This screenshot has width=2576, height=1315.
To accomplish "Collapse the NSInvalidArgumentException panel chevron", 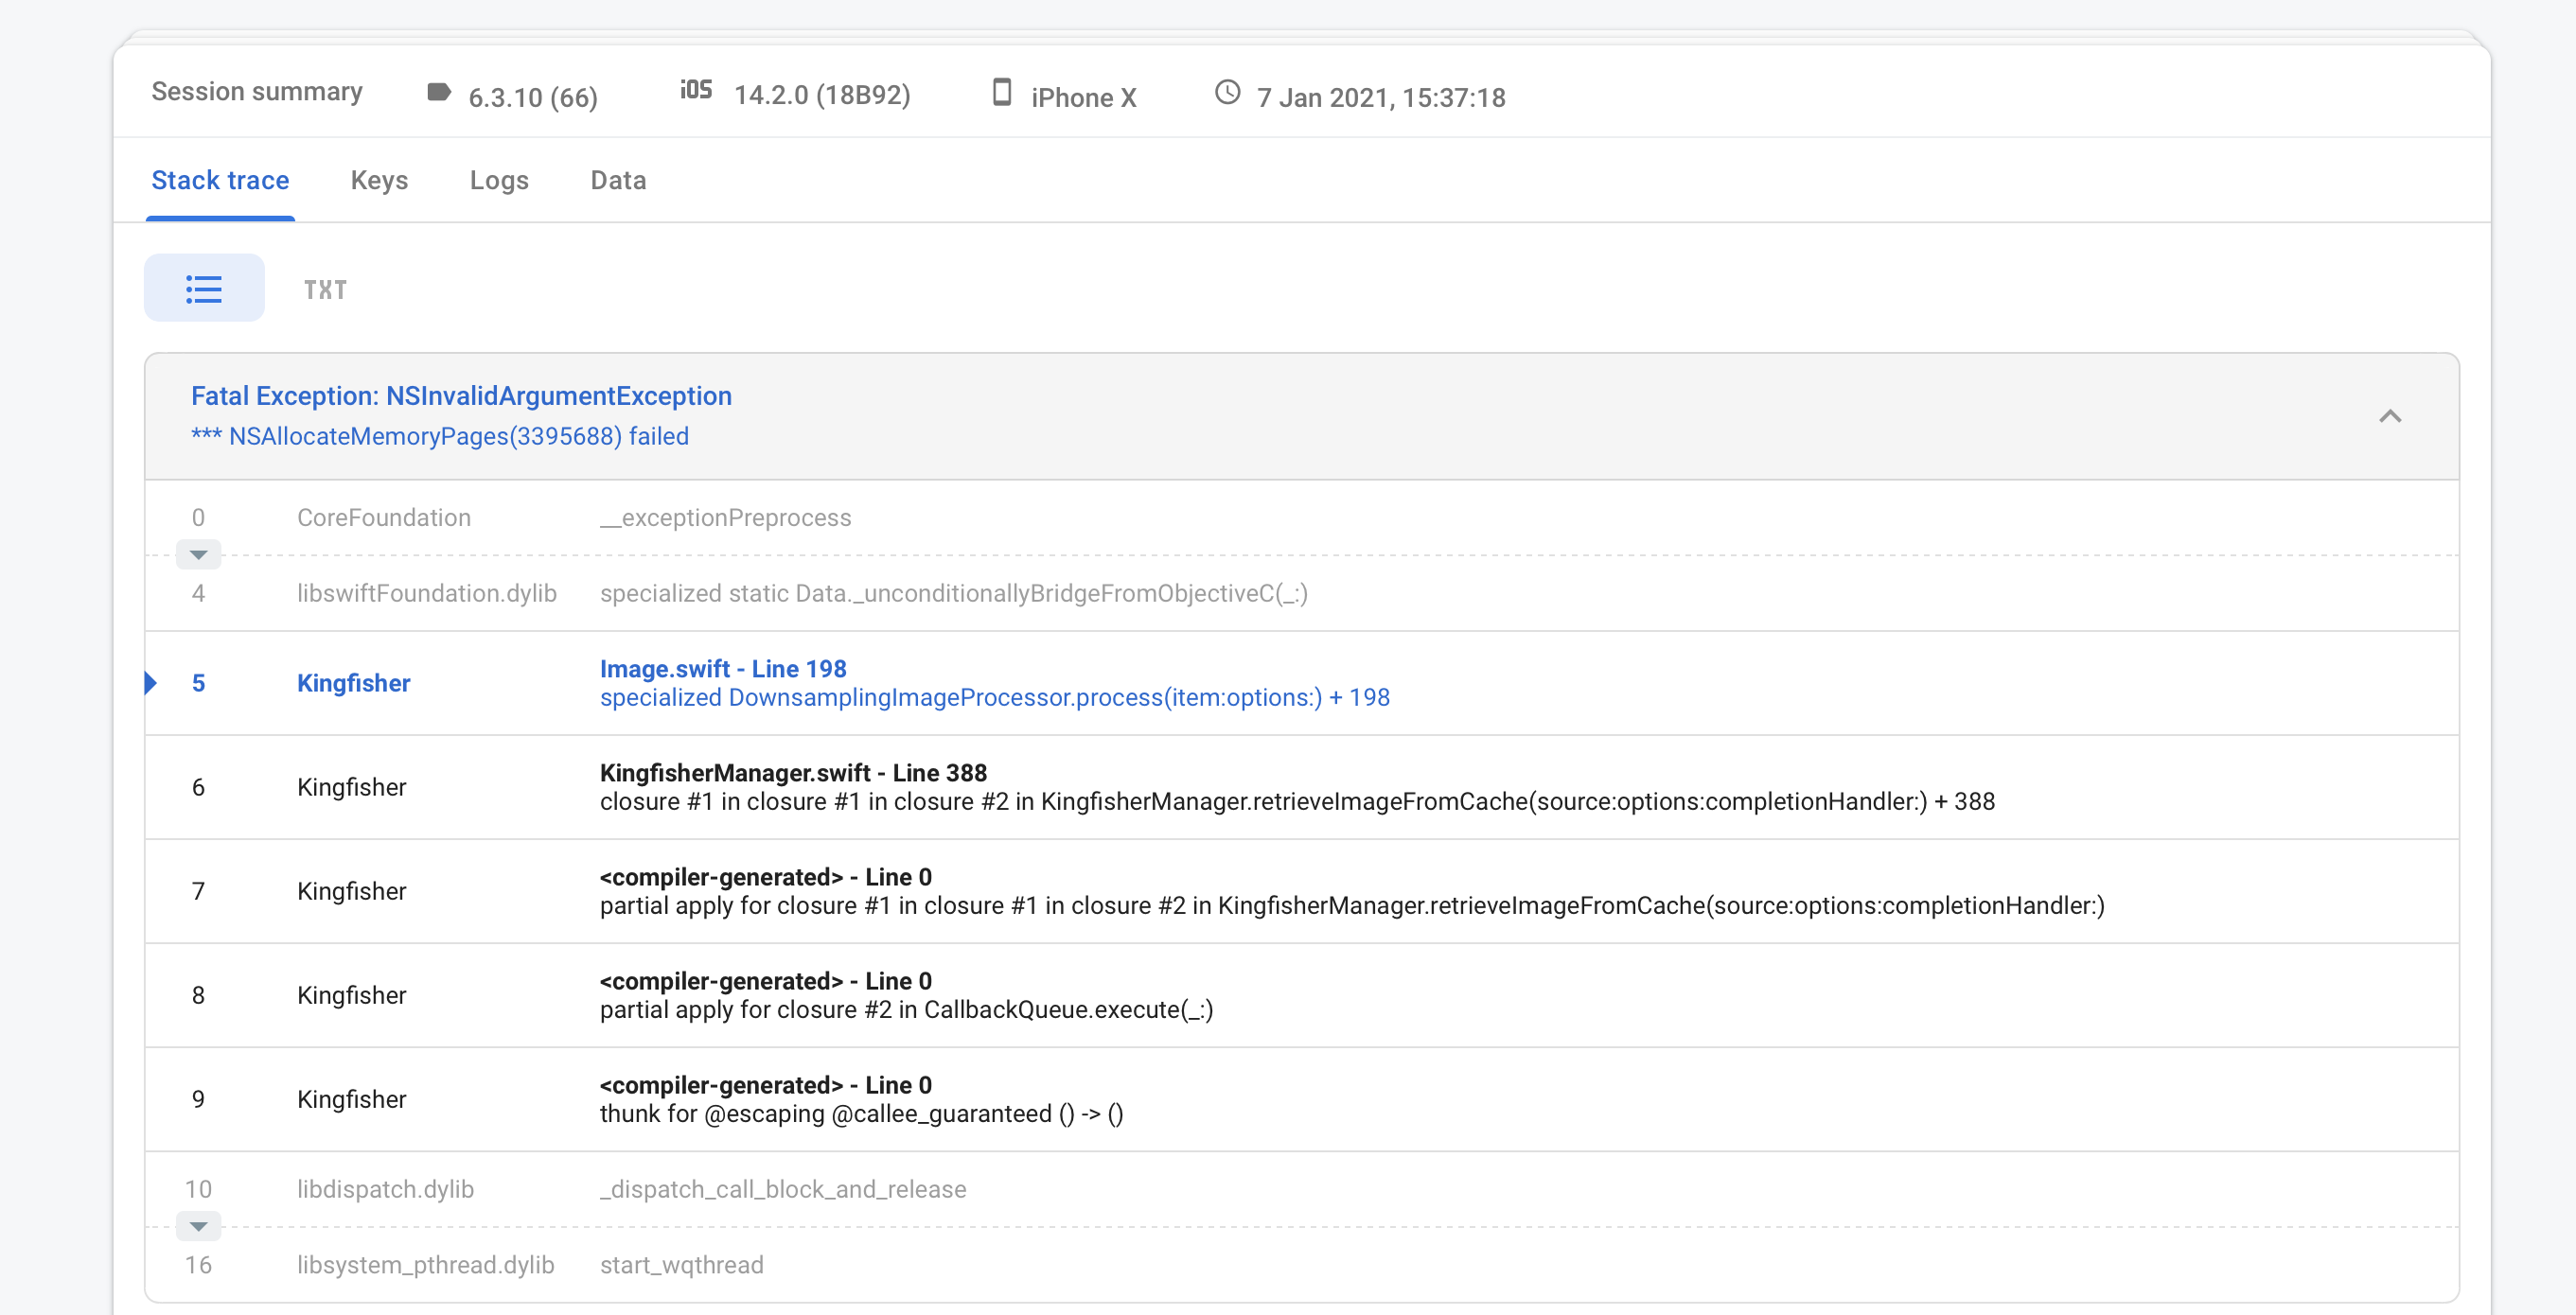I will click(x=2392, y=416).
